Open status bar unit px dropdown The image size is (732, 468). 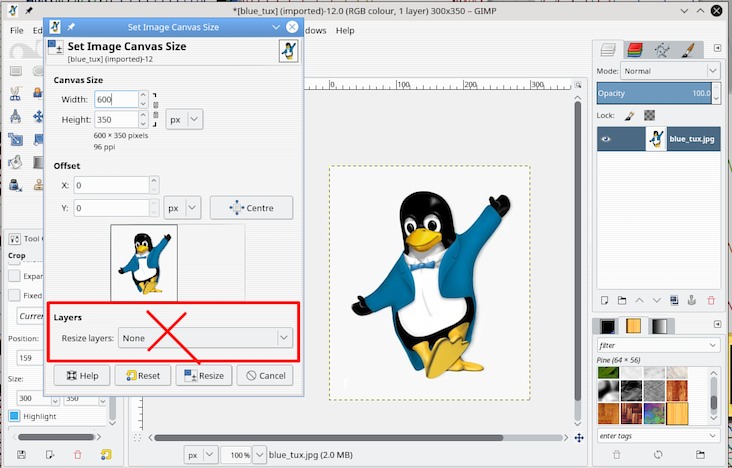coord(201,454)
